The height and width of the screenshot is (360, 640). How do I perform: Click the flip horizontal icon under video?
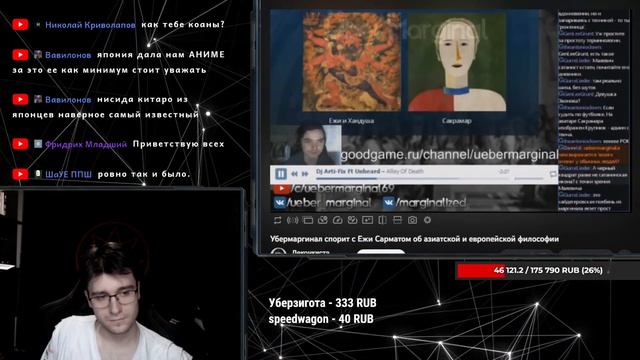[x=382, y=220]
